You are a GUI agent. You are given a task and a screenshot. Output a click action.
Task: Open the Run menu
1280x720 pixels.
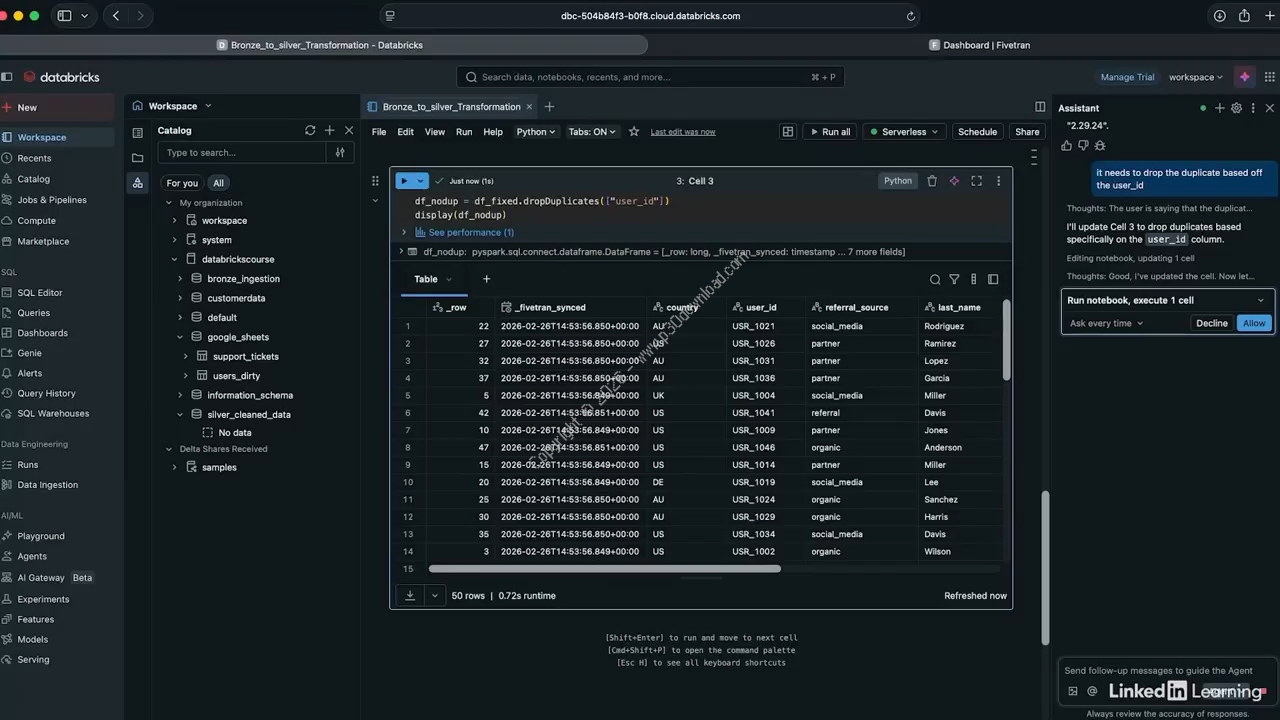(x=464, y=132)
